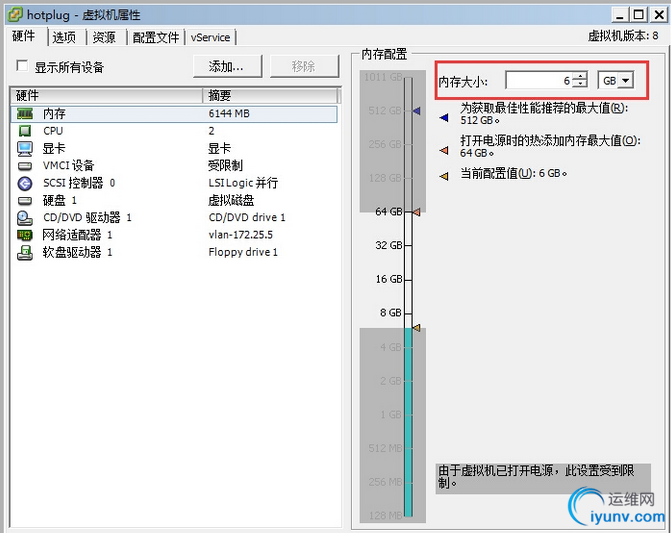Switch to the 选项 tab
This screenshot has width=671, height=533.
pyautogui.click(x=64, y=38)
